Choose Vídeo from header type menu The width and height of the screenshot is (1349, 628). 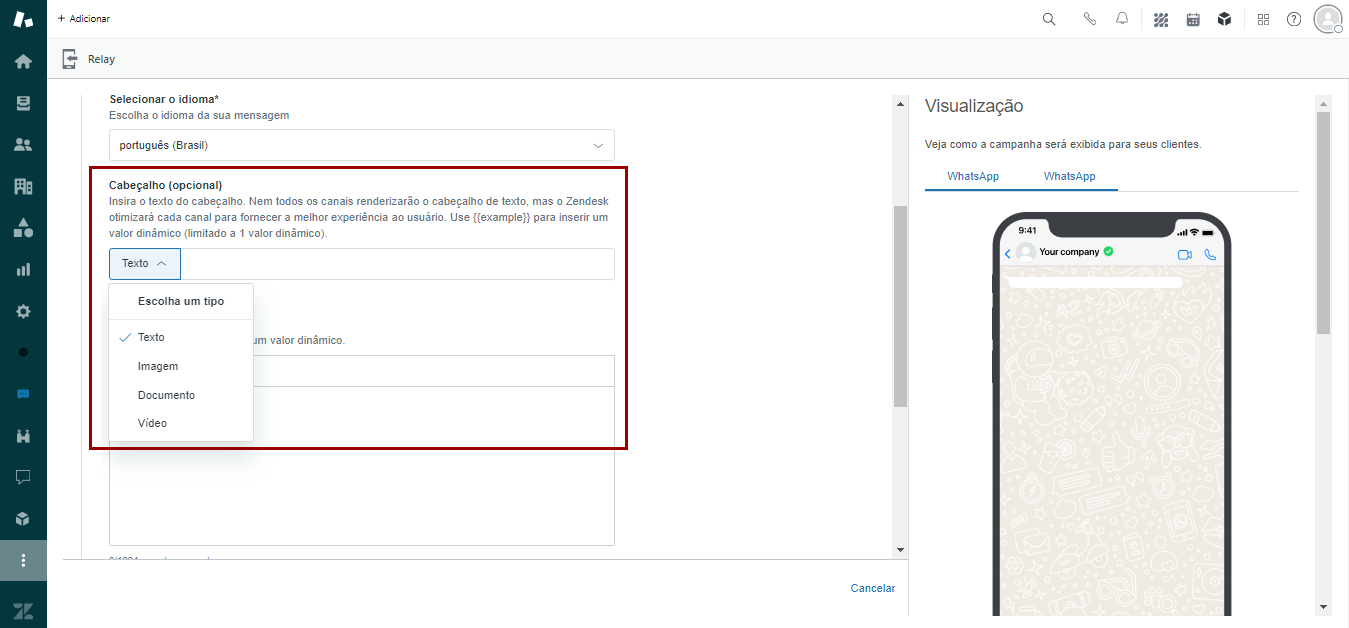[x=152, y=423]
